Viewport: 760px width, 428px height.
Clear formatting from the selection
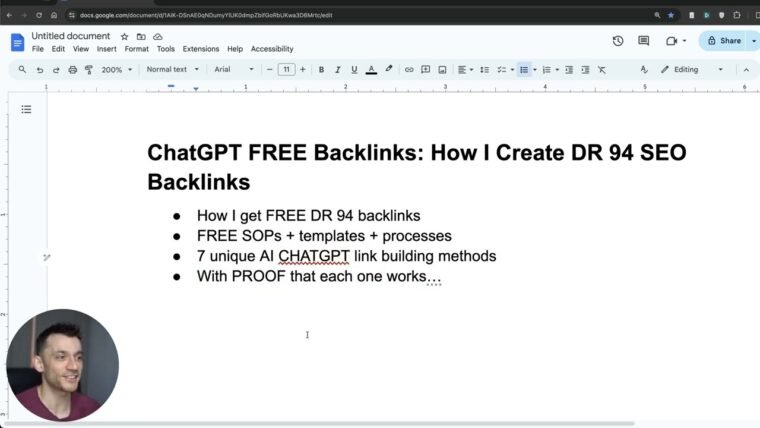[602, 70]
